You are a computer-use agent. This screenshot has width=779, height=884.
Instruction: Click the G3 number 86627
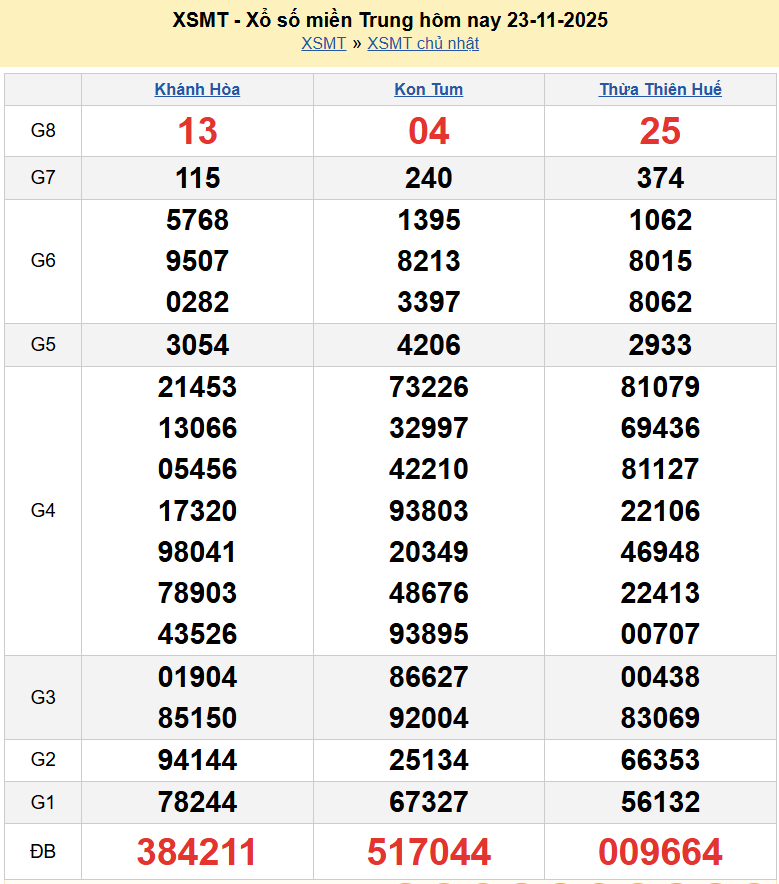coord(428,677)
